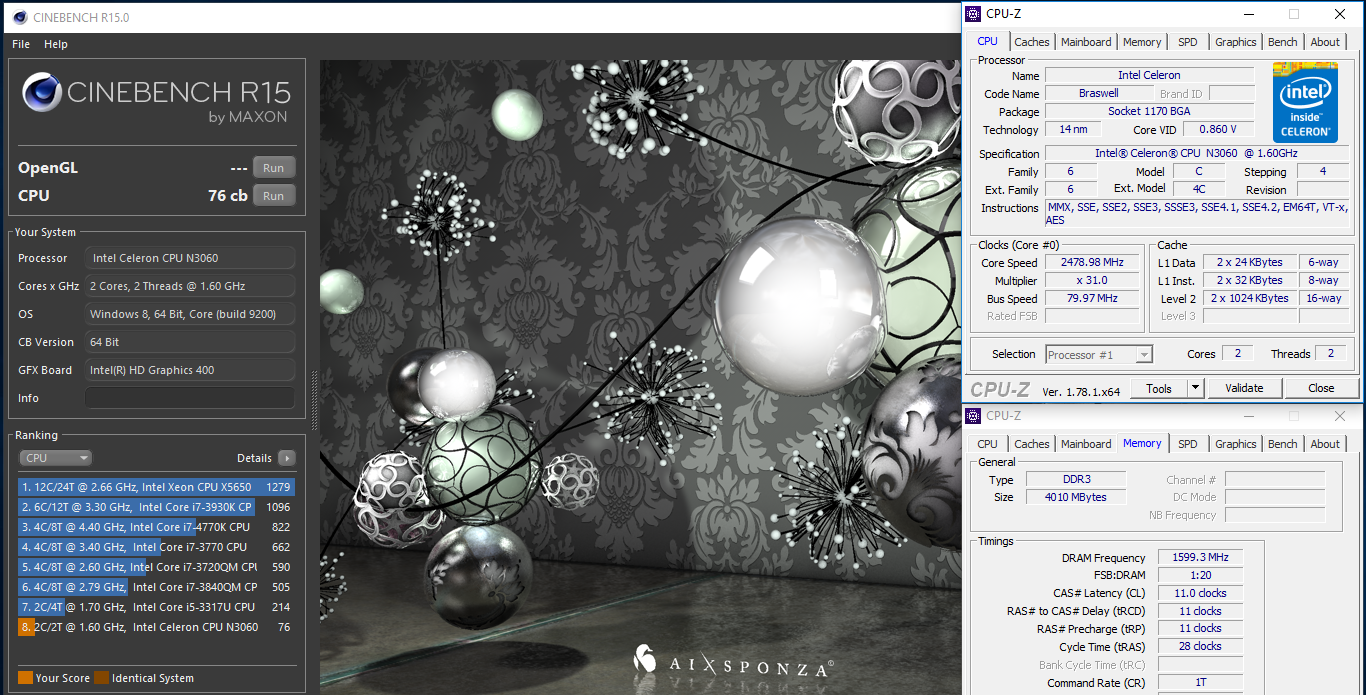Switch to Graphics tab in upper CPU-Z
Image resolution: width=1366 pixels, height=695 pixels.
[1236, 42]
